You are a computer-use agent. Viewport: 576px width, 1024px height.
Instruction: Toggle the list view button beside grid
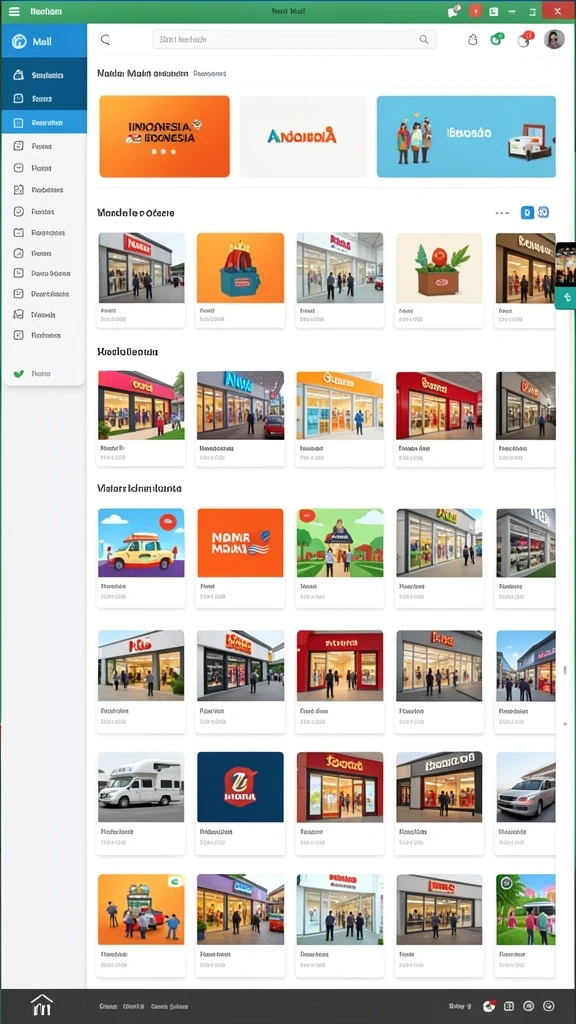[x=543, y=212]
